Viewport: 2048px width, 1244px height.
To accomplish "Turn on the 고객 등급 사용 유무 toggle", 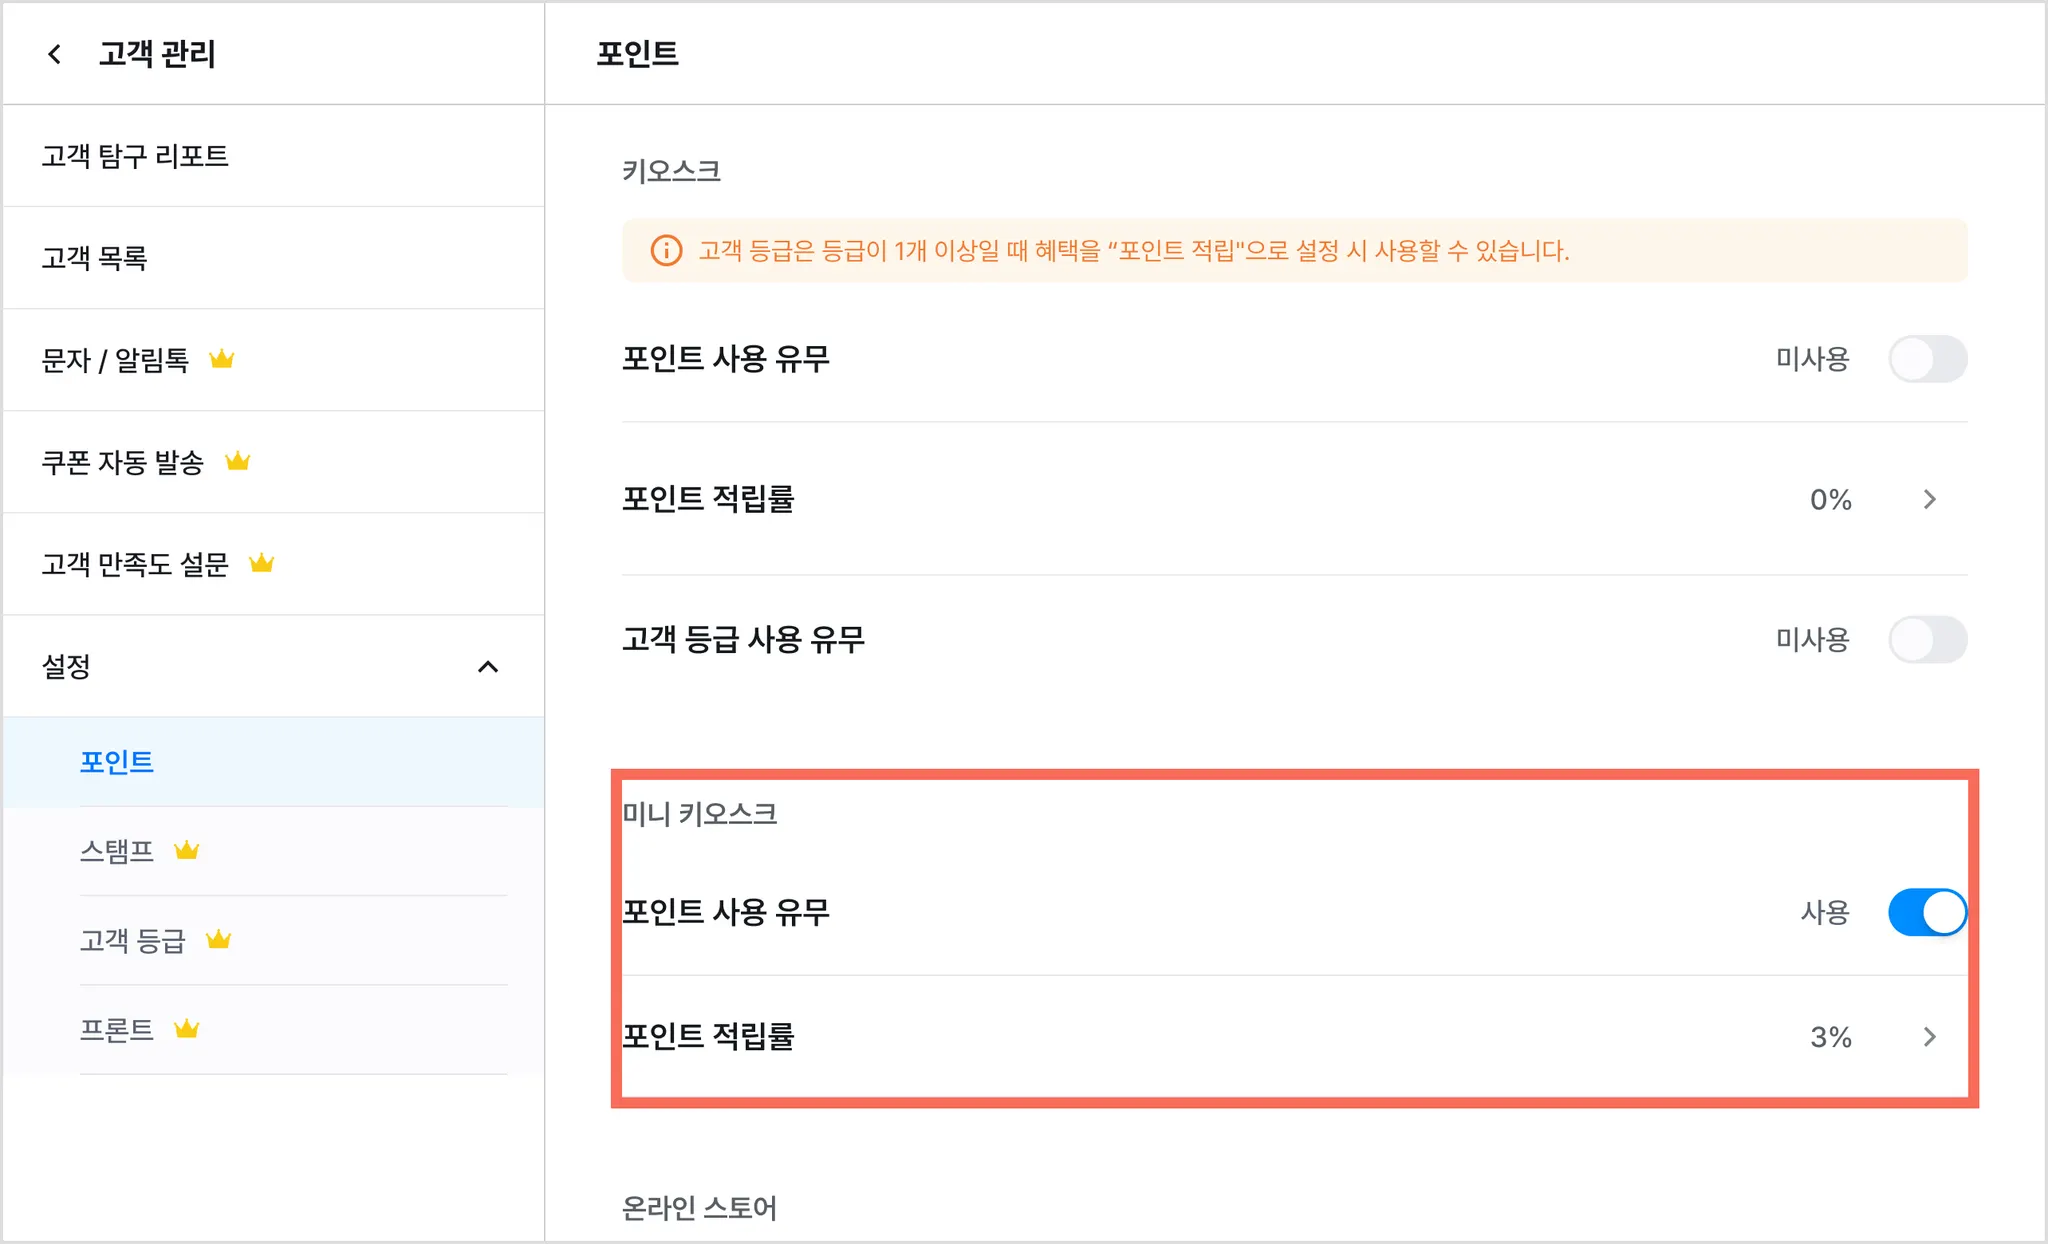I will point(1926,640).
